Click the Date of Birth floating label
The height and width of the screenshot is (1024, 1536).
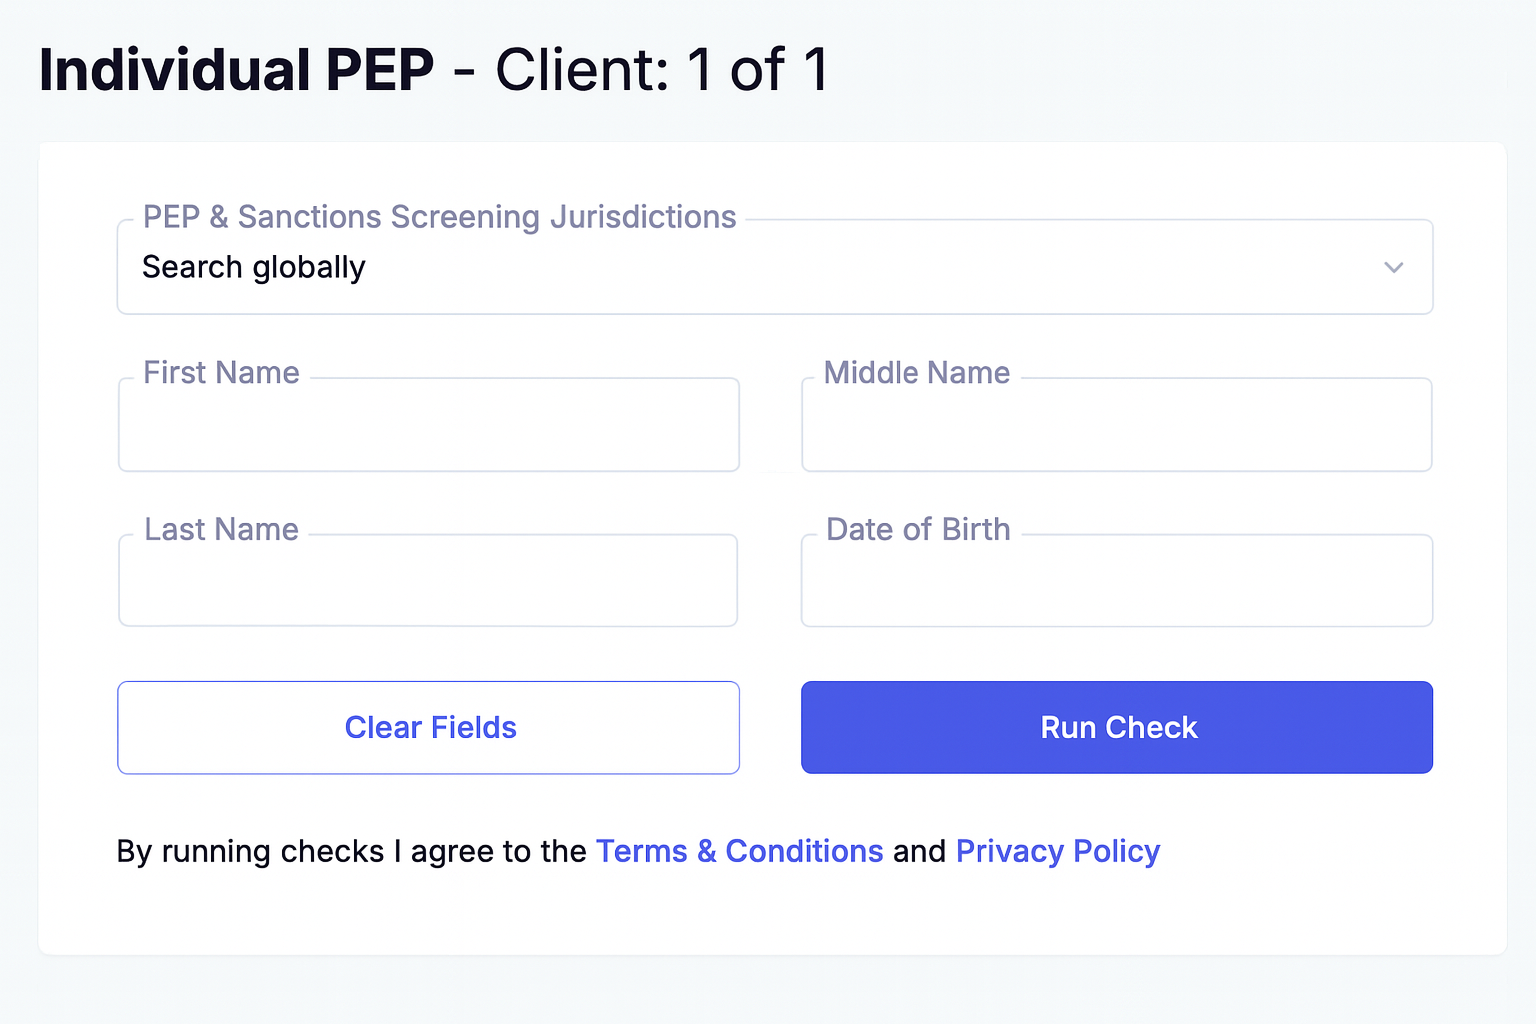tap(918, 530)
